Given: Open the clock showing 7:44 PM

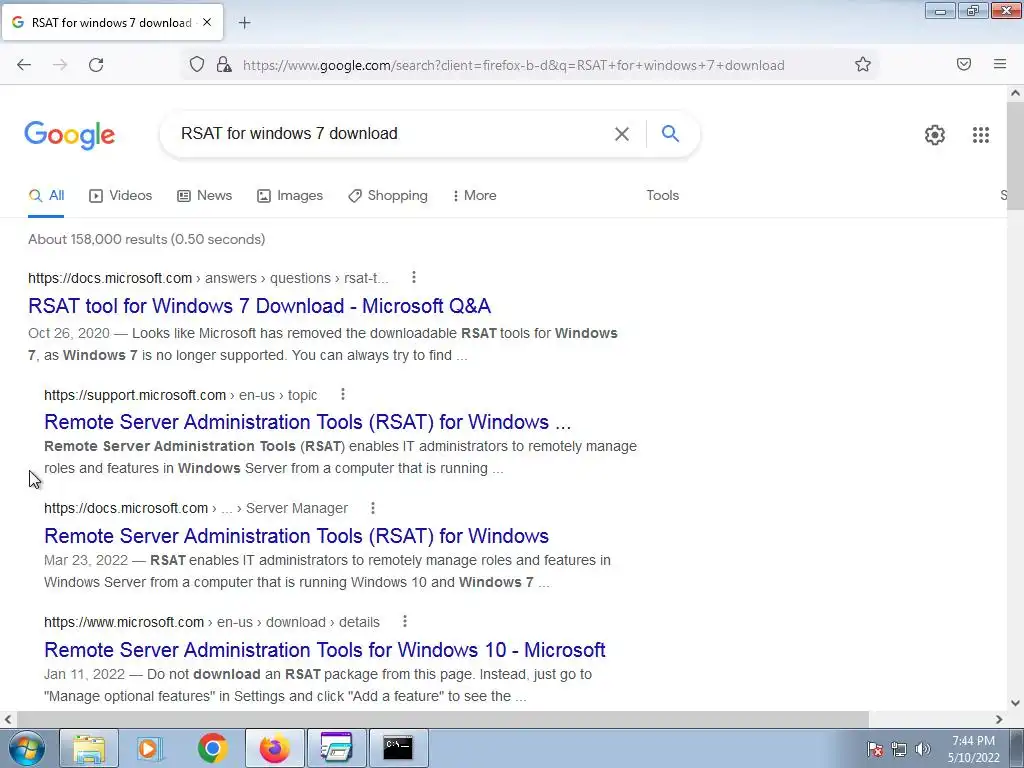Looking at the screenshot, I should [973, 749].
